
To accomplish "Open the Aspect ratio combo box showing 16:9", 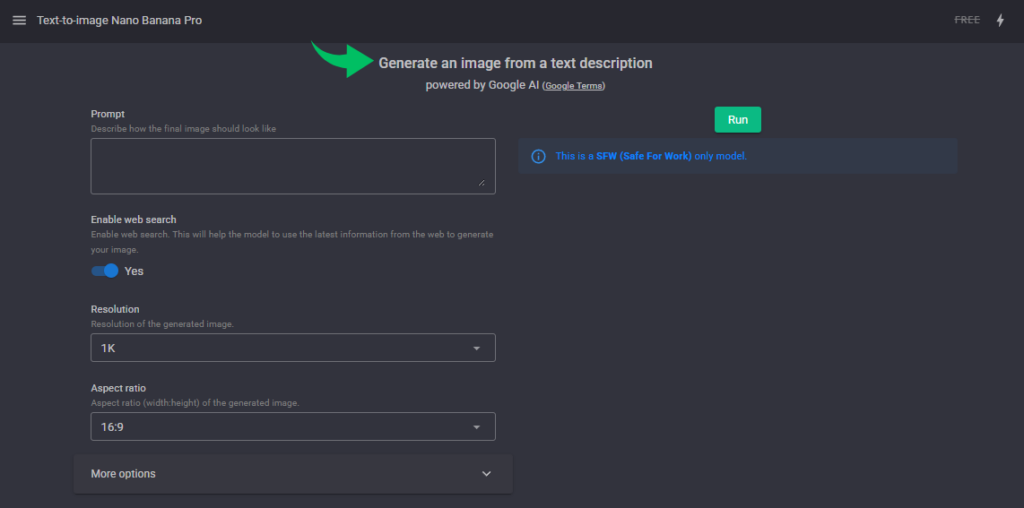I will click(x=280, y=427).
